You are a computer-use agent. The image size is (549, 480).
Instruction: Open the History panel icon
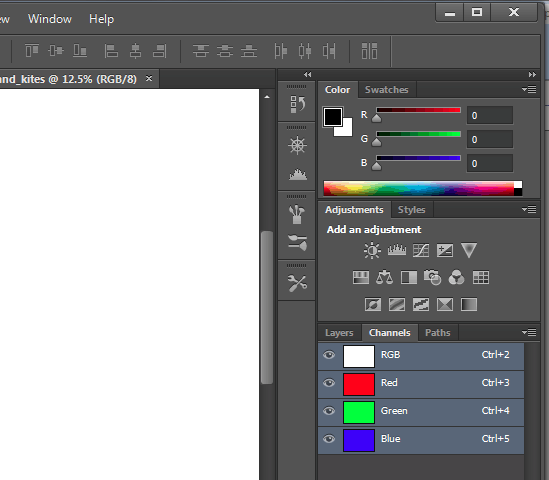(297, 104)
